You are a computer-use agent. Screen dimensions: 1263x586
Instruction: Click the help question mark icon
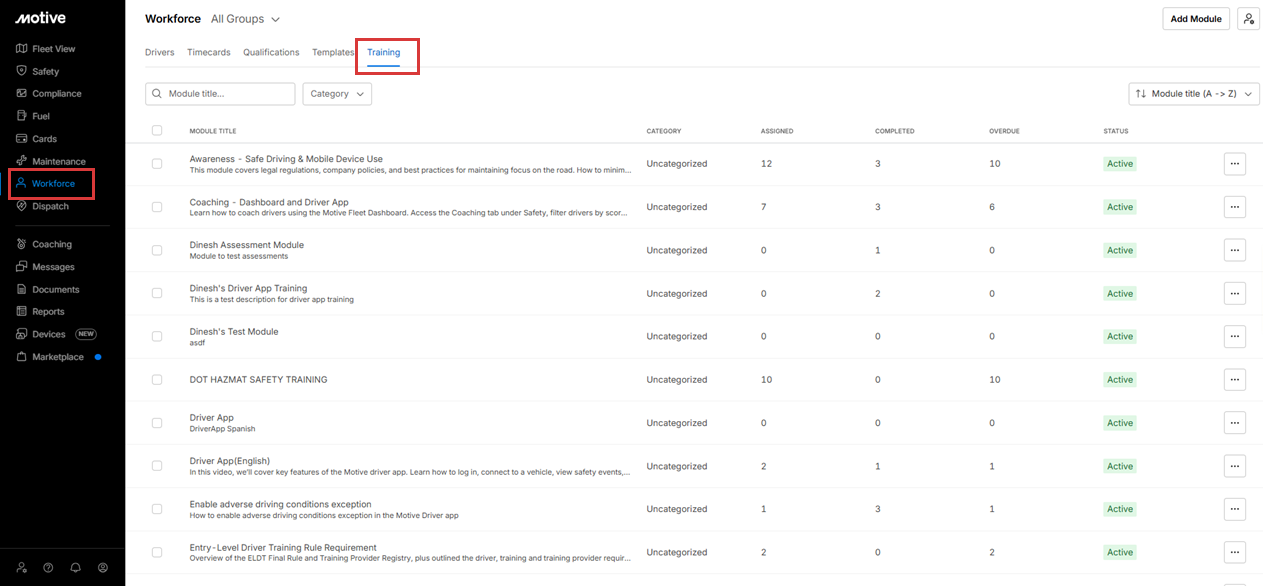point(48,567)
